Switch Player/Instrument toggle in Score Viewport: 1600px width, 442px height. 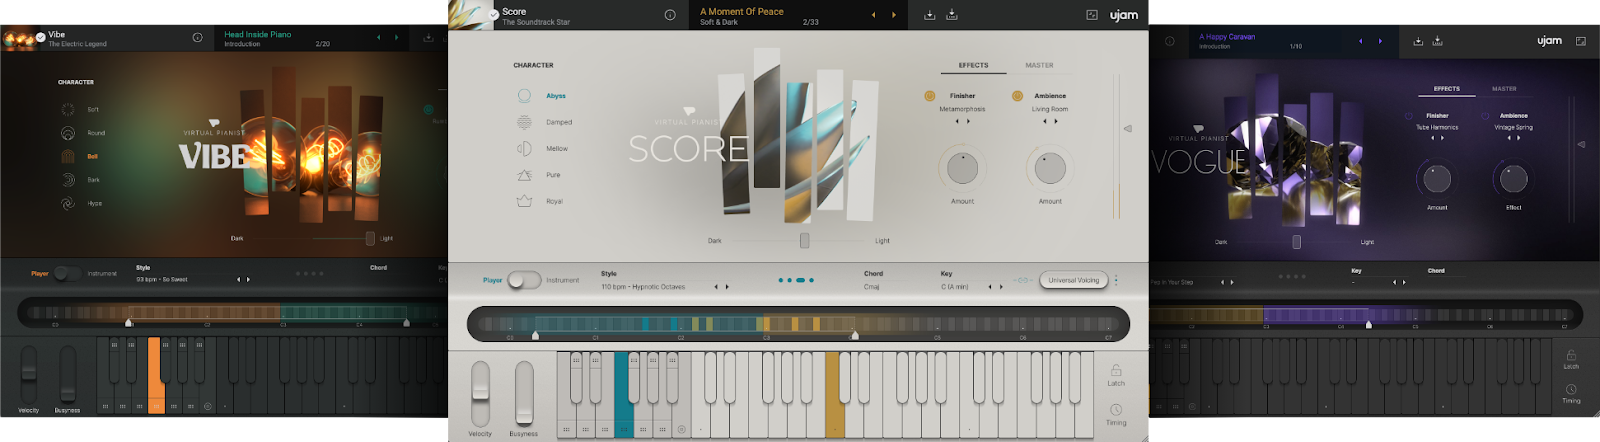(x=523, y=280)
